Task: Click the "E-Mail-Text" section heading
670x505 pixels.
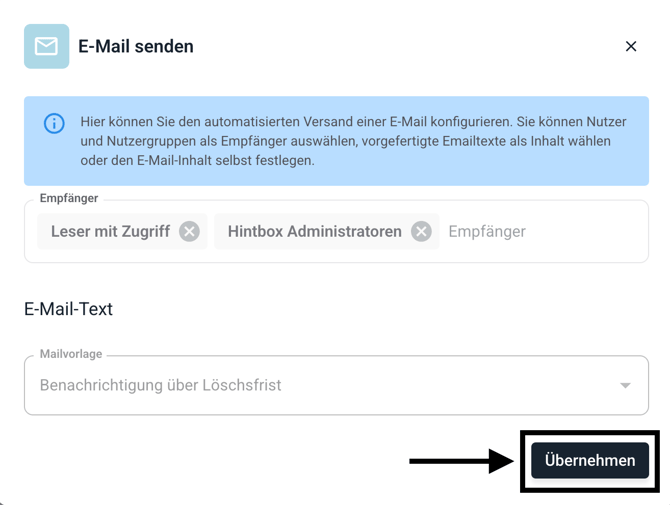Action: coord(68,309)
